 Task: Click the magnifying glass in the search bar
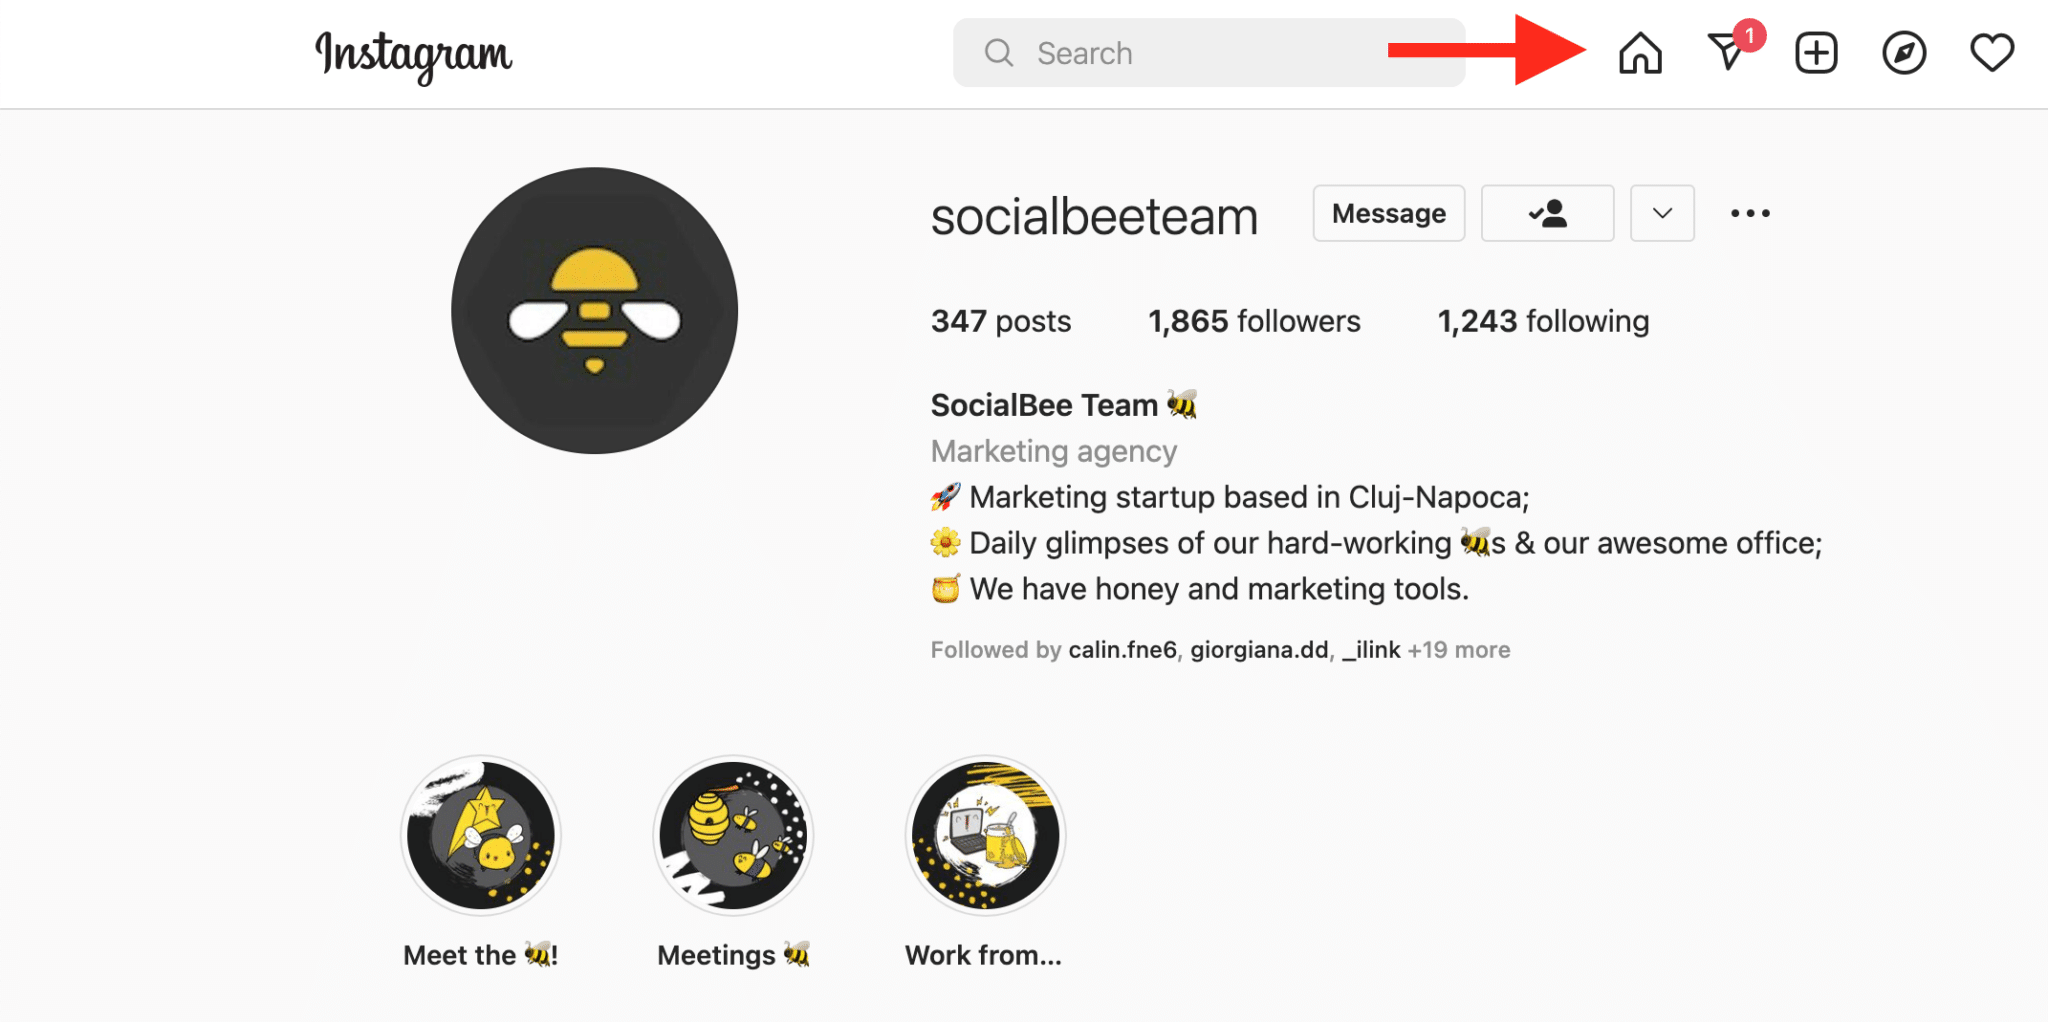998,53
